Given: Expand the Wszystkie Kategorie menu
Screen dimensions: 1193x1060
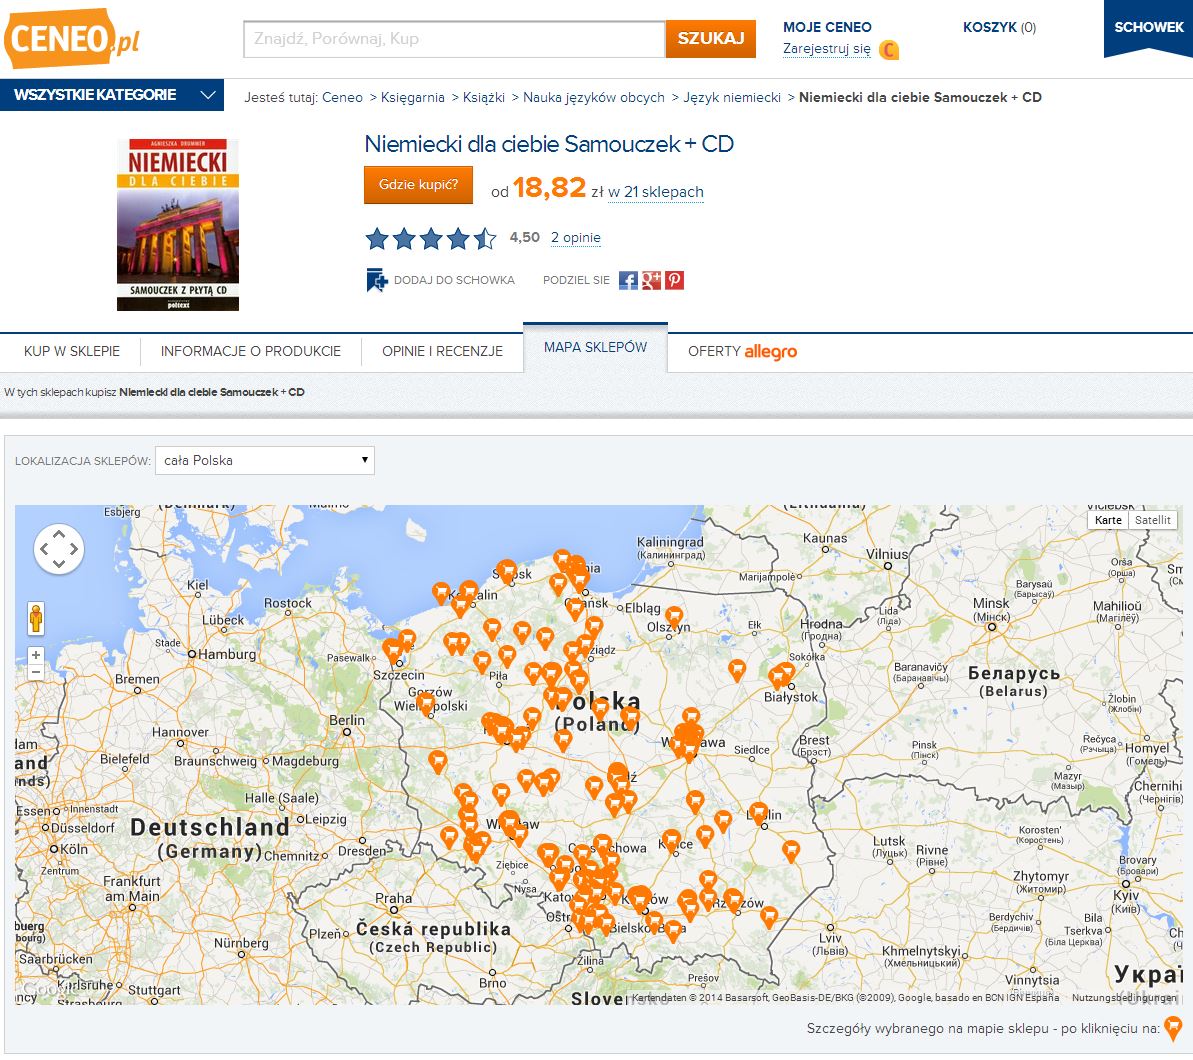Looking at the screenshot, I should coord(113,95).
